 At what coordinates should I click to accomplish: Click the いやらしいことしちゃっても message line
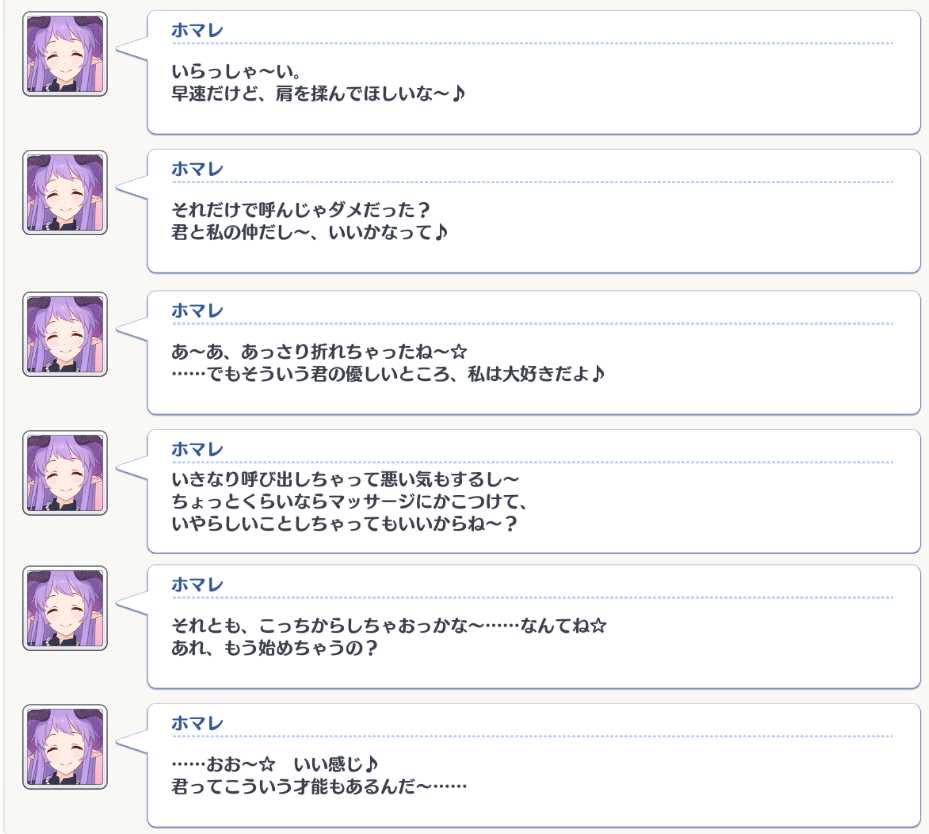point(344,524)
